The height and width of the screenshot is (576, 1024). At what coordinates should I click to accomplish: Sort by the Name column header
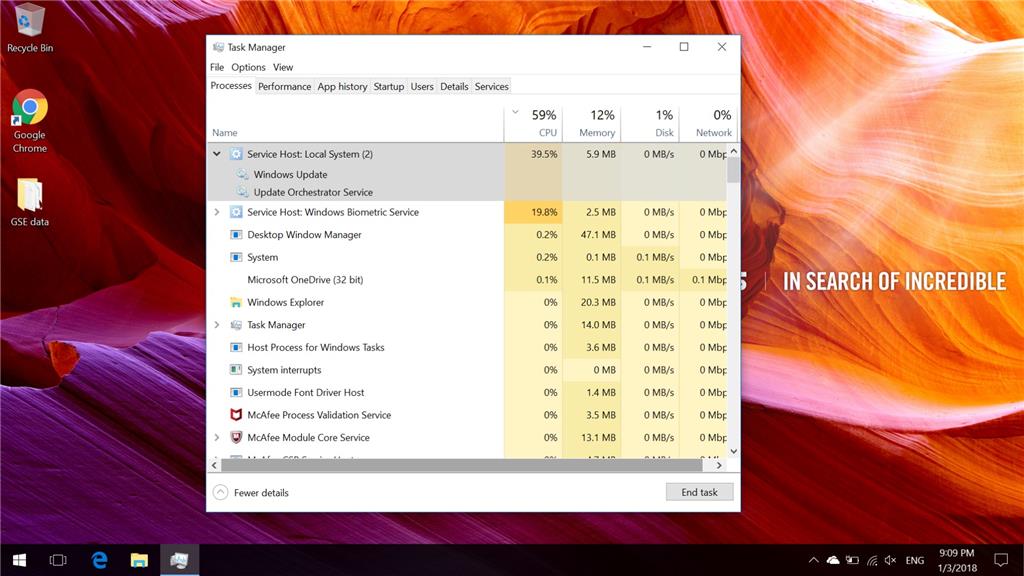coord(356,123)
